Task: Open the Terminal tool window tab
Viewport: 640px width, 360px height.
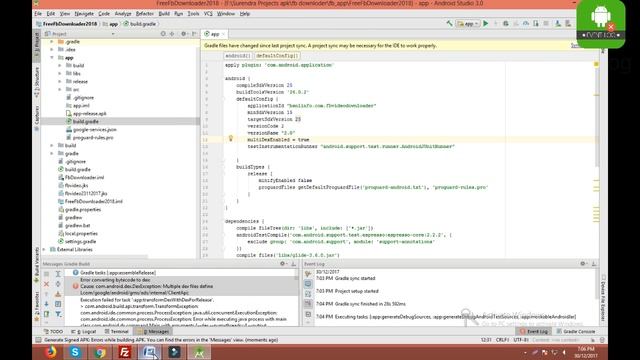Action: point(116,331)
